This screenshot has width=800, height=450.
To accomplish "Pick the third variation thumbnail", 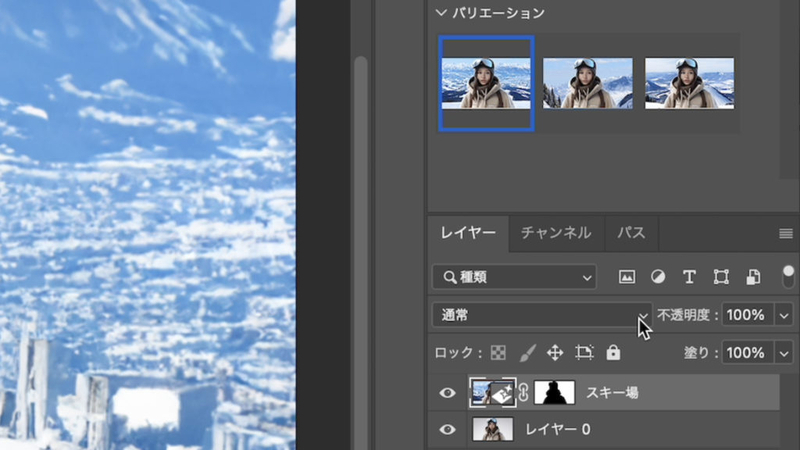I will pos(689,83).
